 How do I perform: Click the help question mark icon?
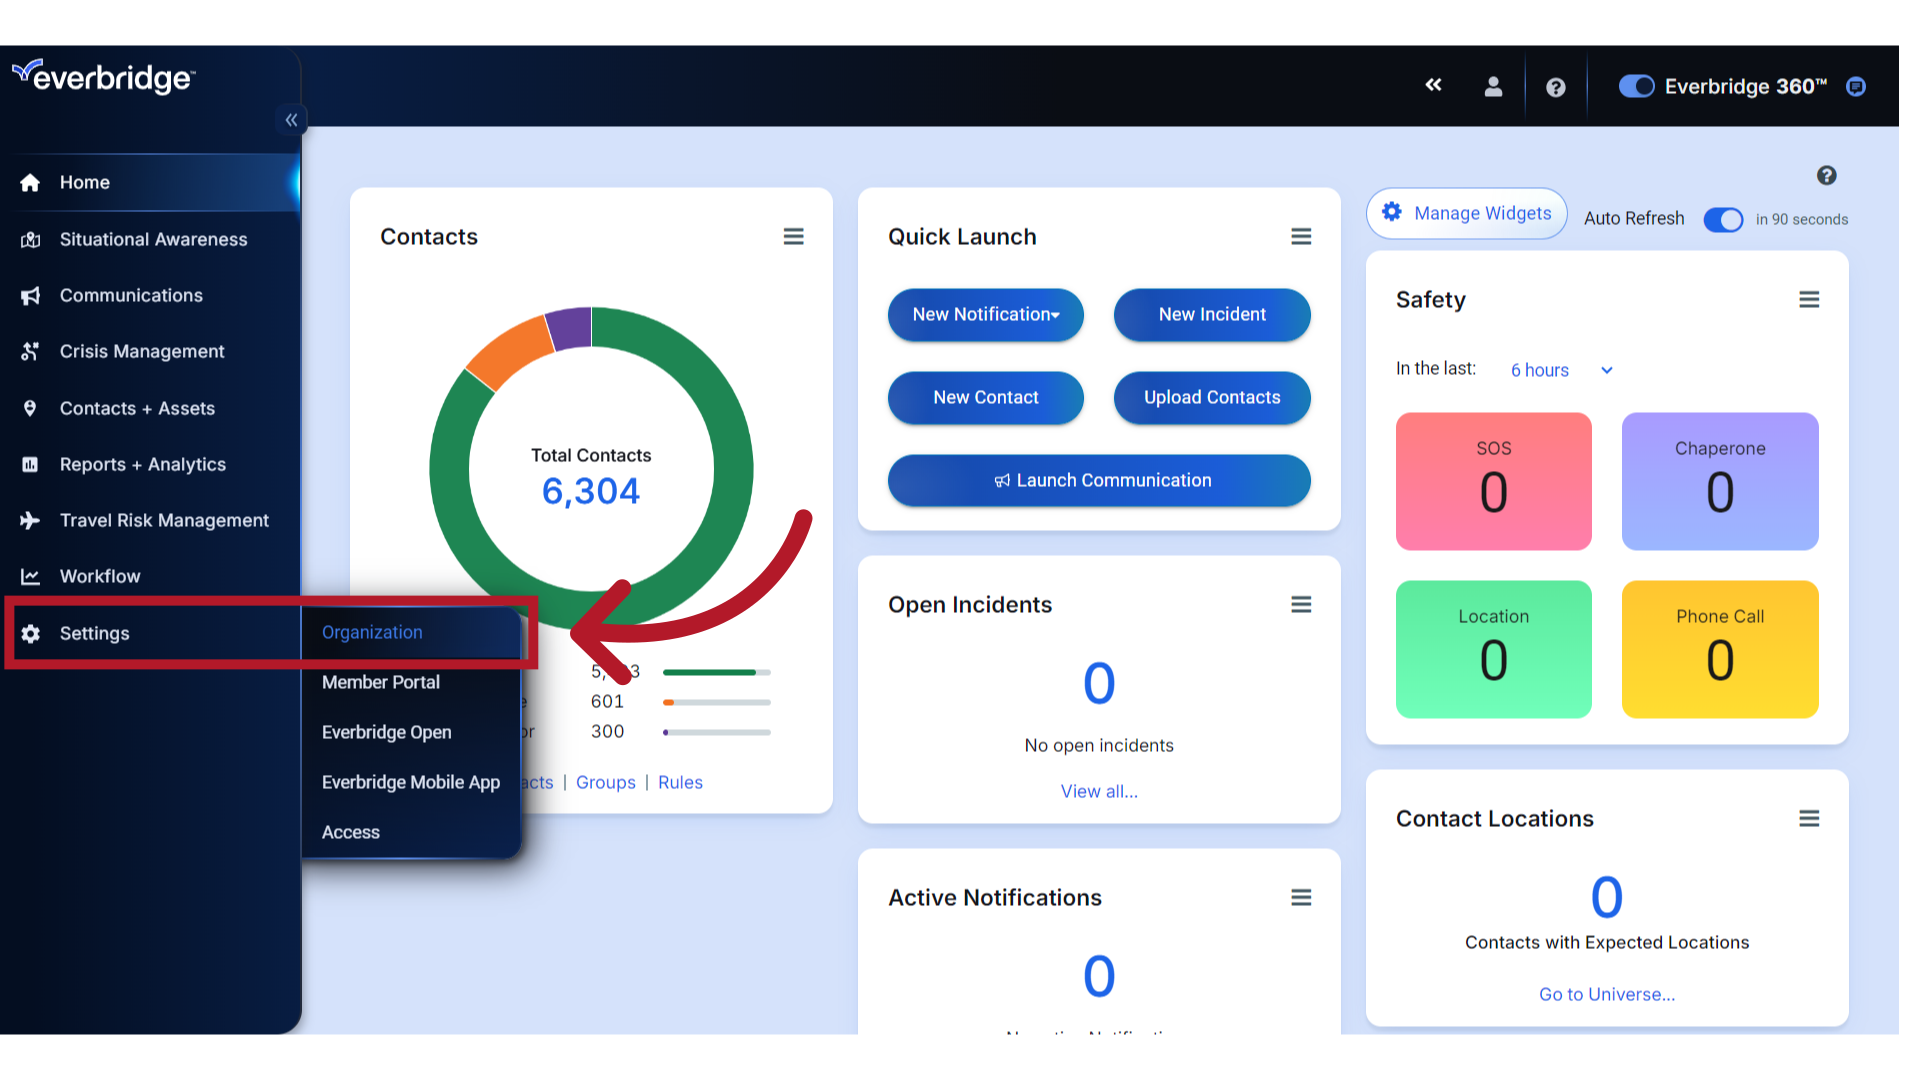[x=1555, y=87]
